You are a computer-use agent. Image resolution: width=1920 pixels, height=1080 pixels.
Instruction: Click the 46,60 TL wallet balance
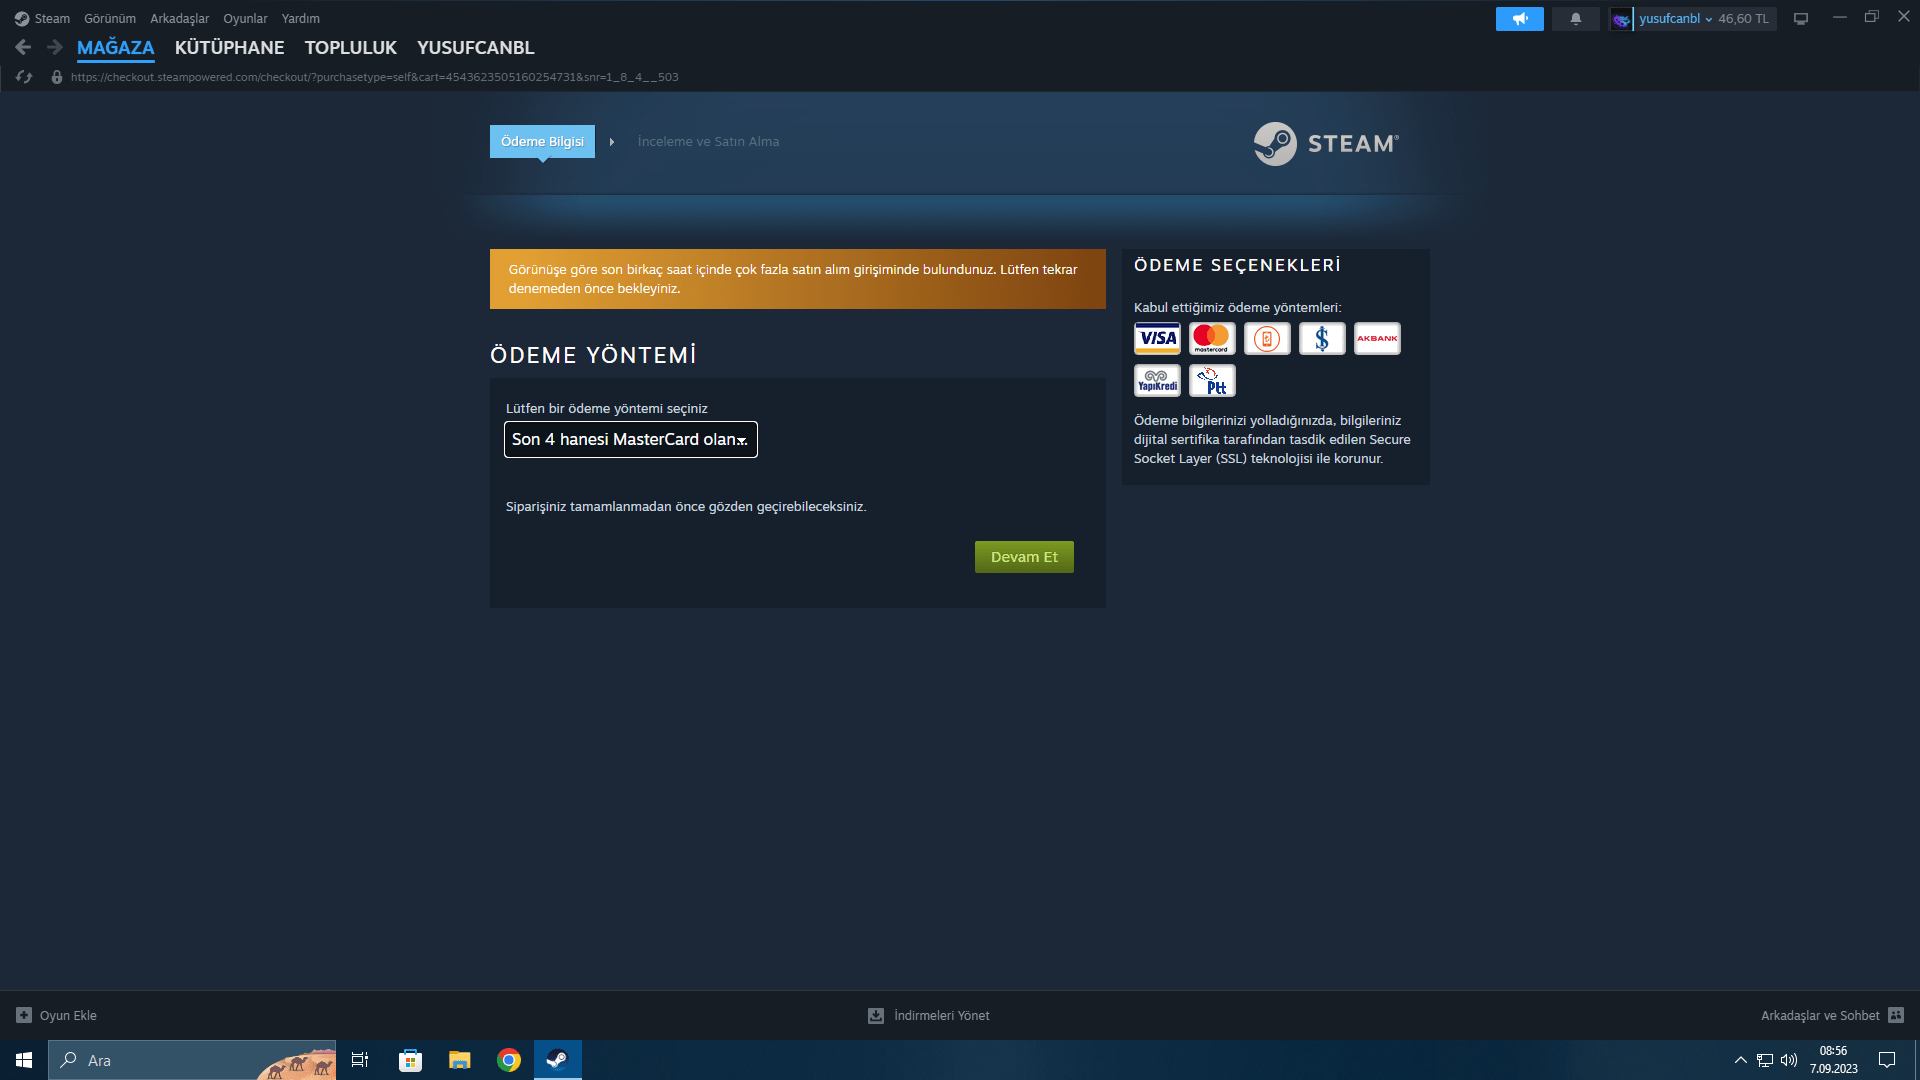coord(1743,19)
